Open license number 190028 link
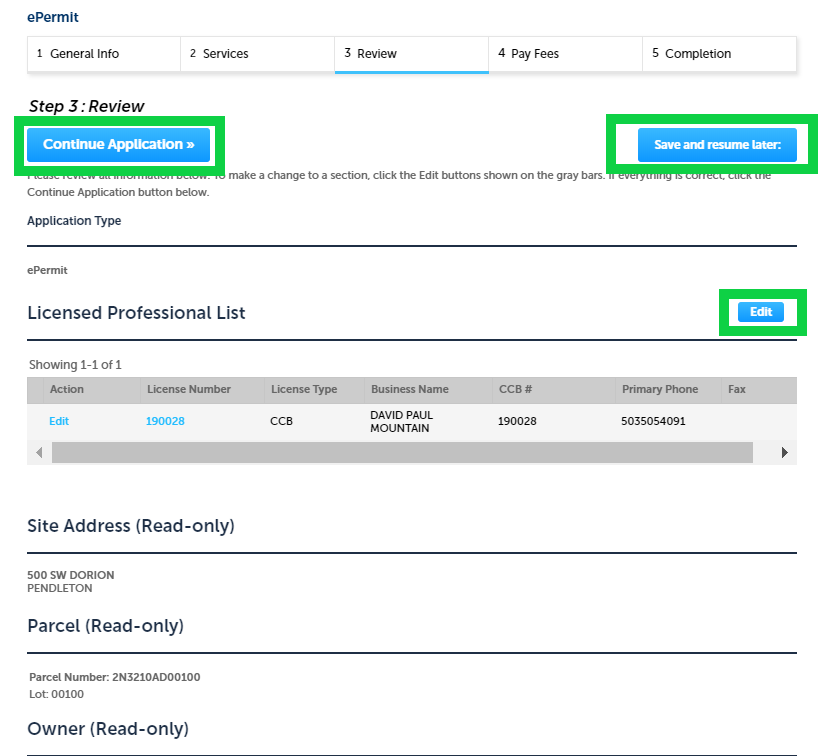Screen dimensions: 829x756 [x=165, y=422]
